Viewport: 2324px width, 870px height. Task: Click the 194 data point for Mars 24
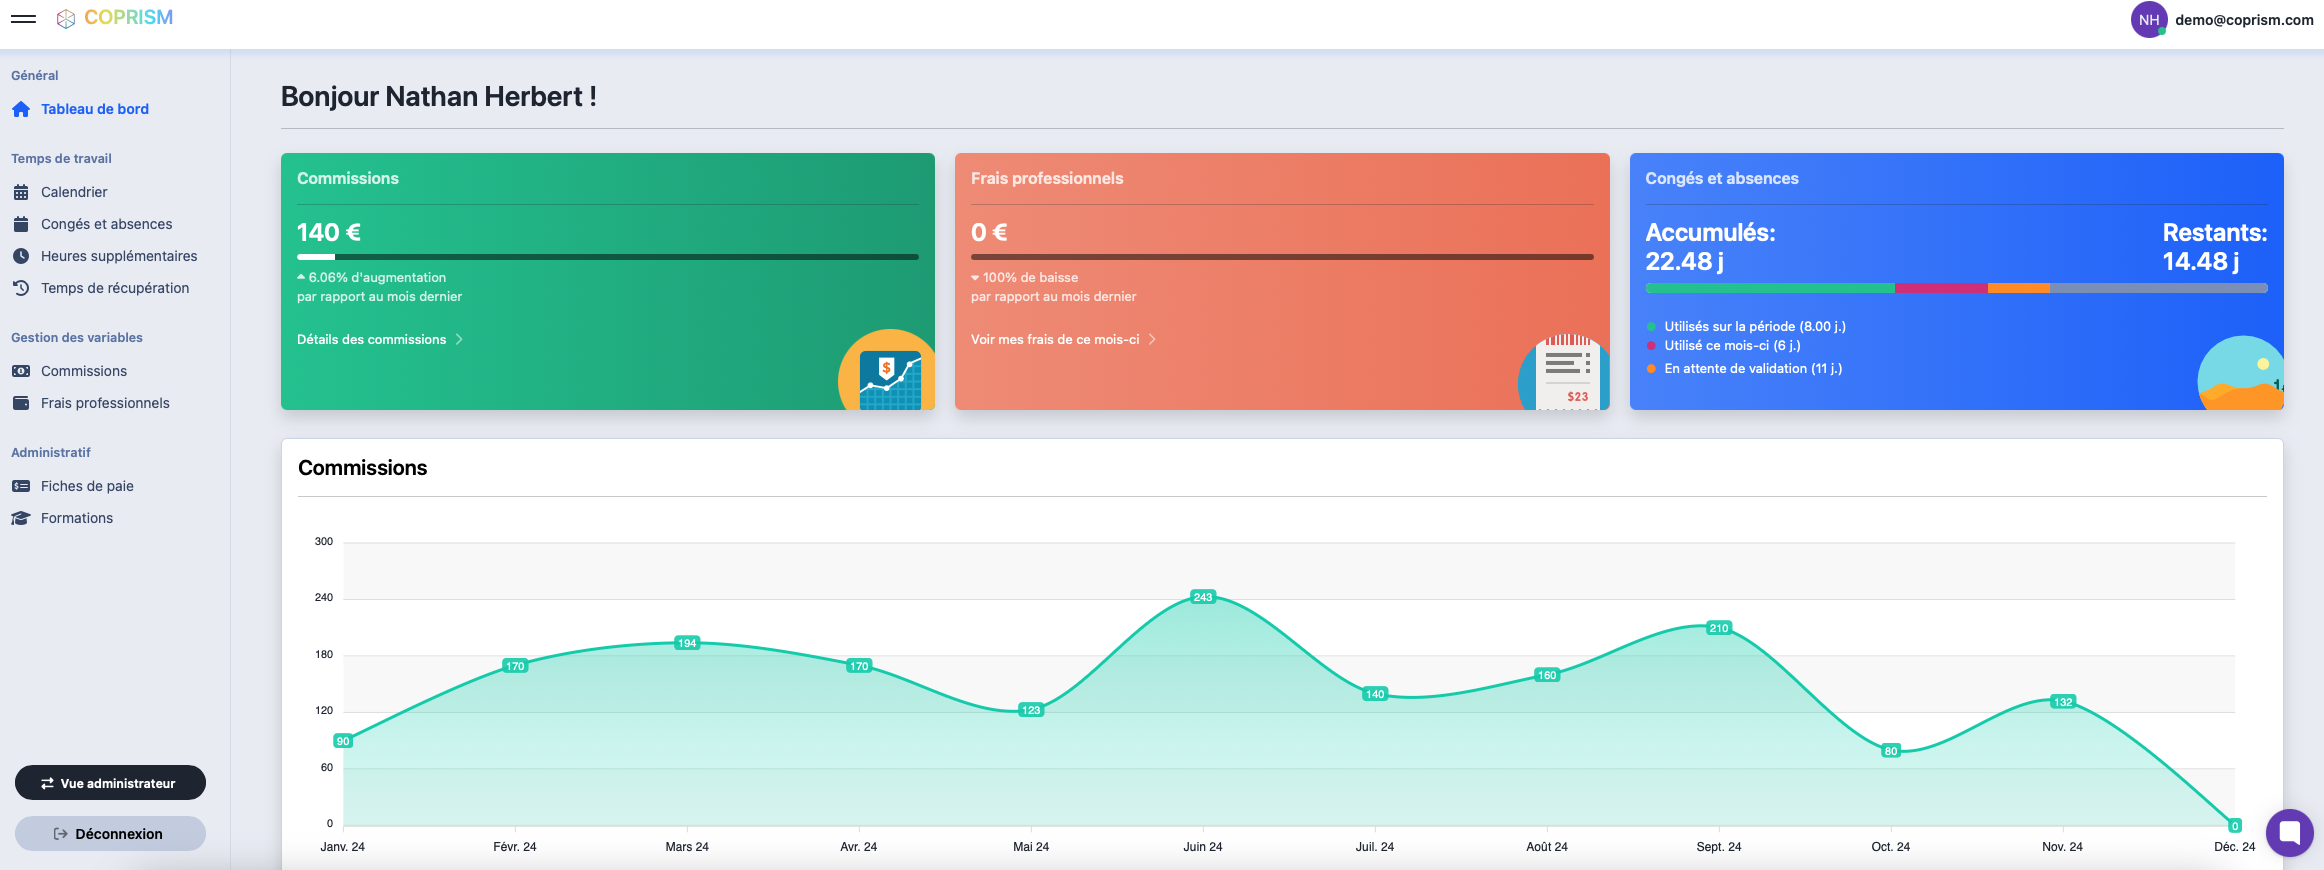[x=687, y=643]
